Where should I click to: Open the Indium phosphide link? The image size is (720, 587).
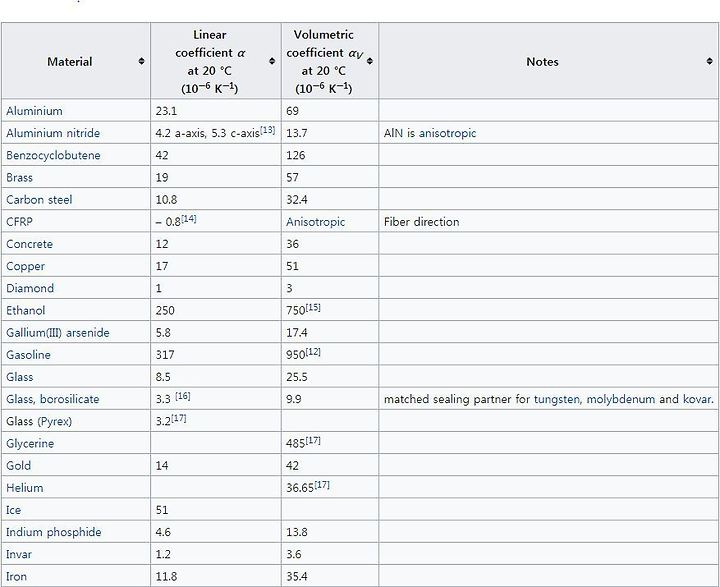(54, 532)
